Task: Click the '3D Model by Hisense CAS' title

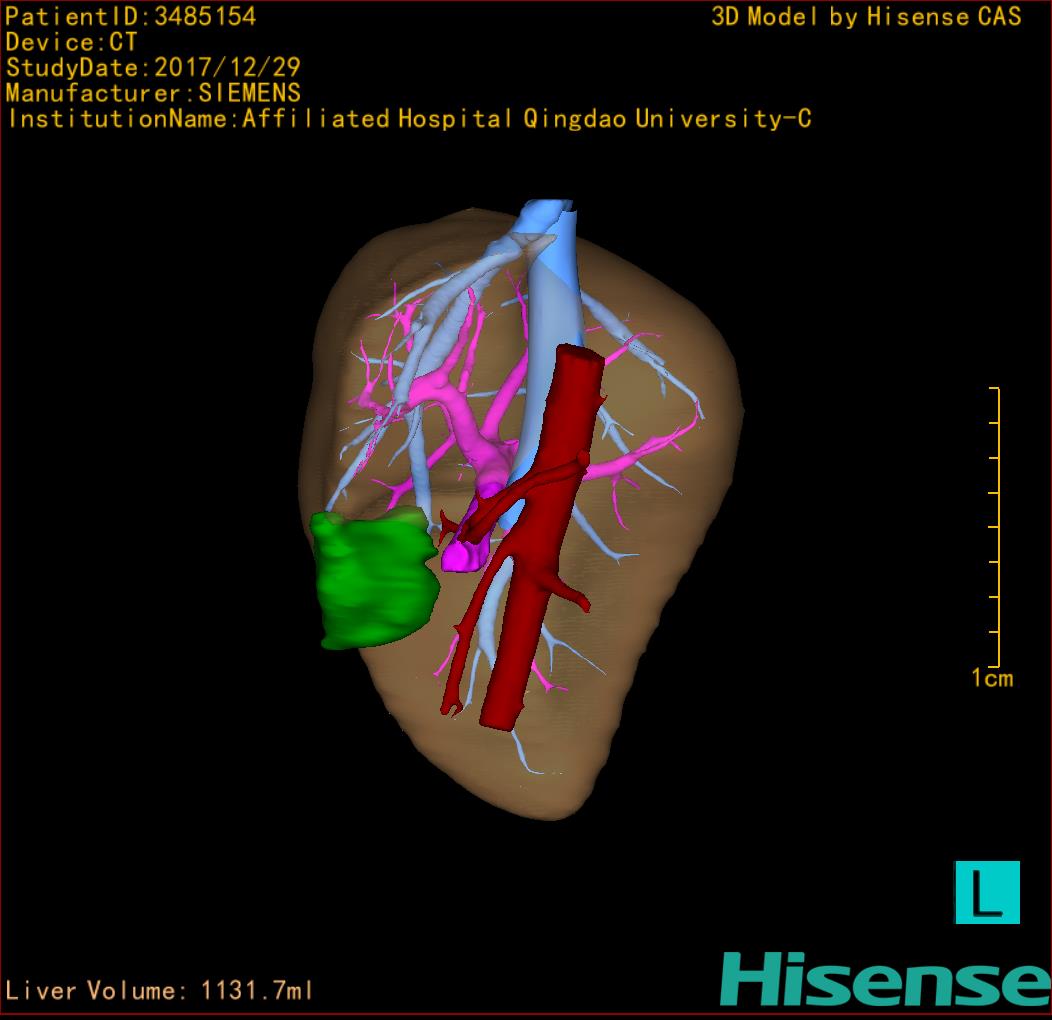Action: [x=866, y=17]
